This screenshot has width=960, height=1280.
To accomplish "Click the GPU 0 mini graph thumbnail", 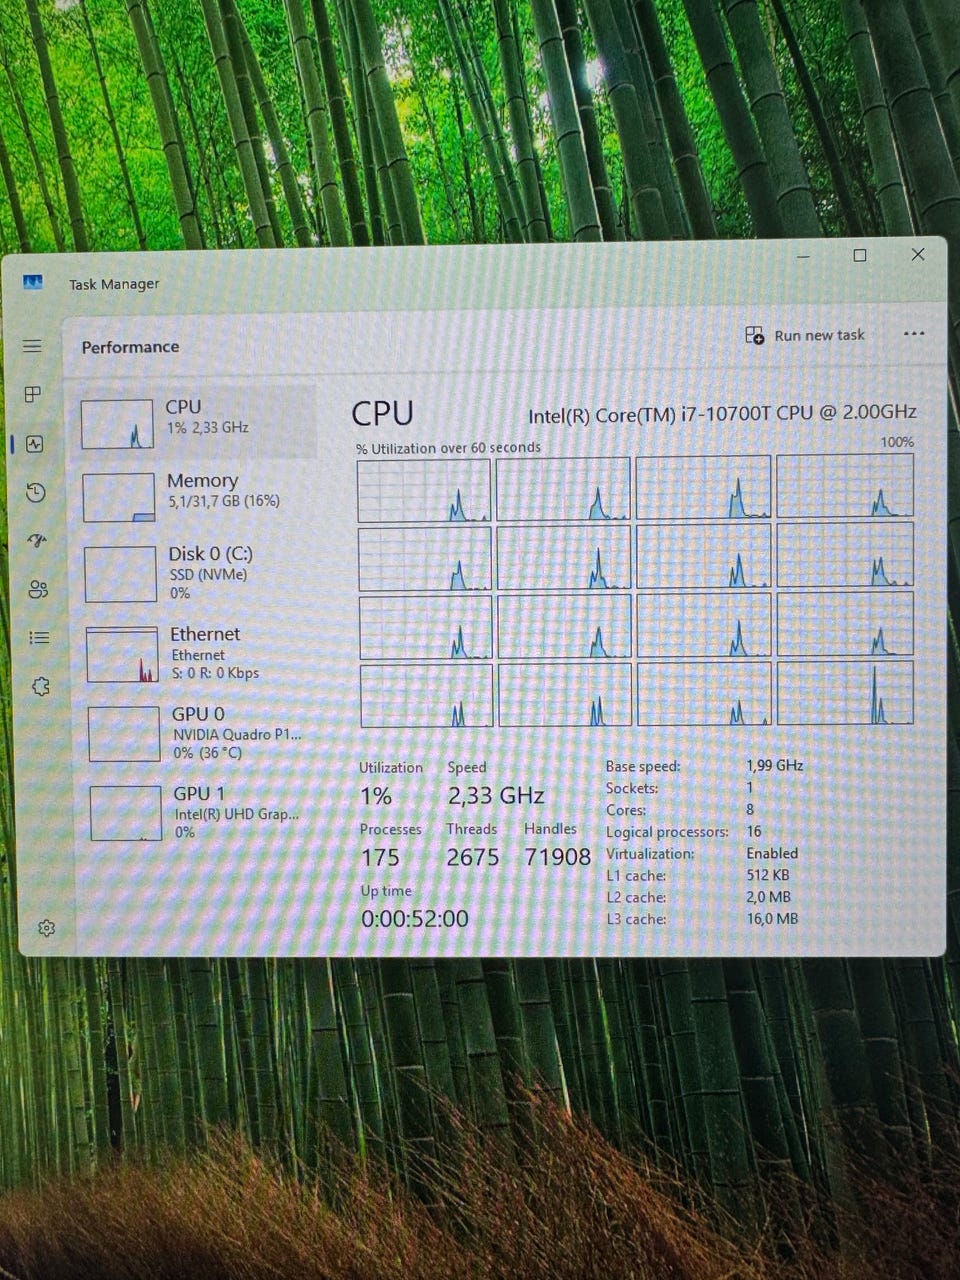I will click(124, 734).
